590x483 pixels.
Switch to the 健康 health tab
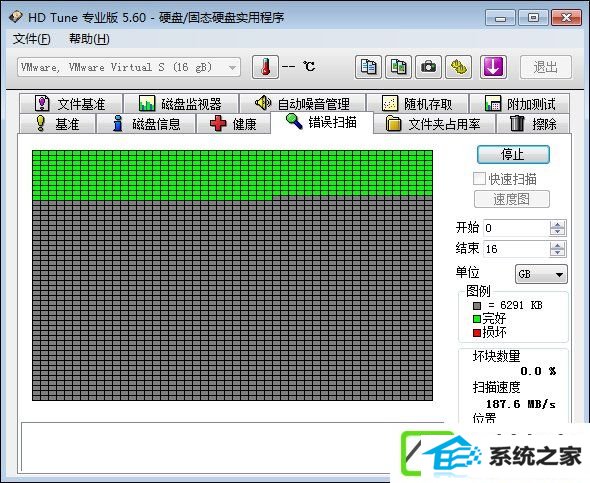[x=233, y=124]
